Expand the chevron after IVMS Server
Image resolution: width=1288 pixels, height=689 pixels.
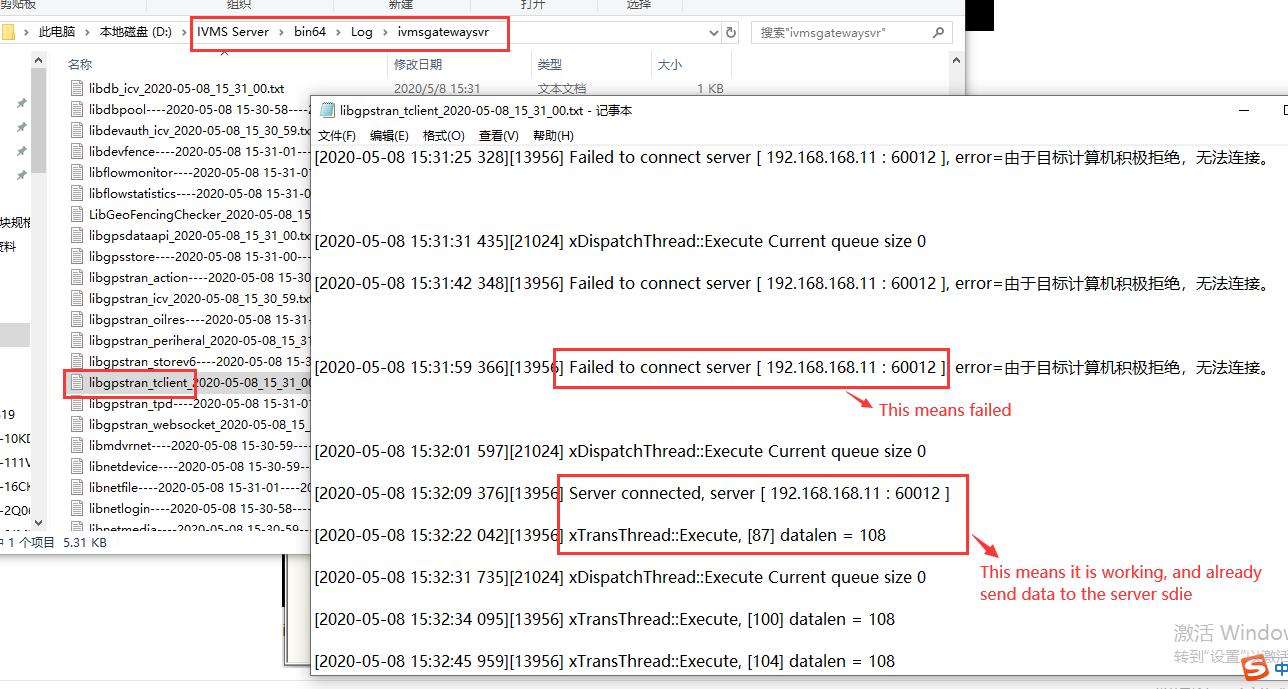tap(281, 32)
